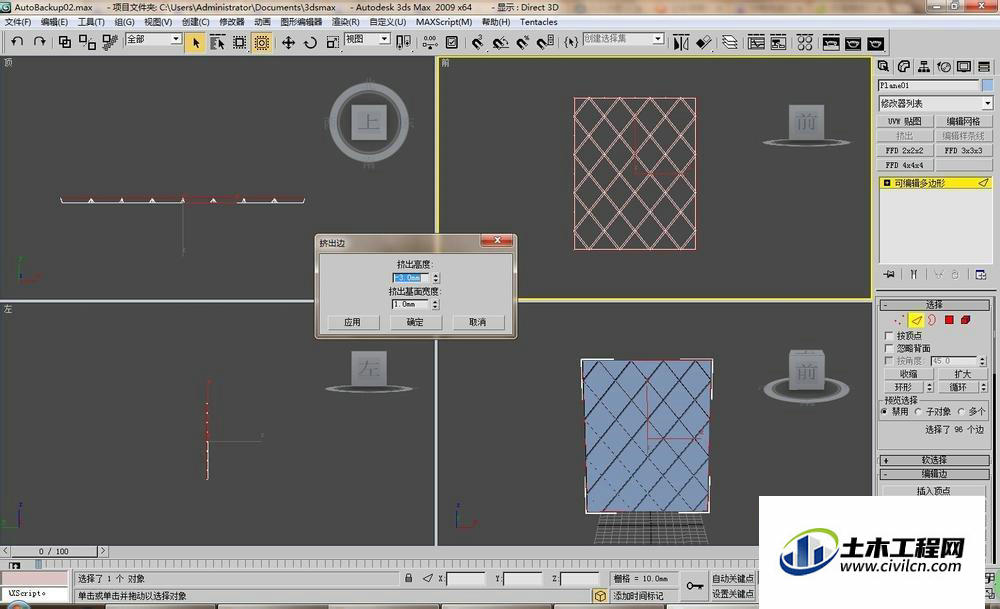Toggle the Angle Snap icon
The height and width of the screenshot is (609, 1000).
[x=501, y=43]
